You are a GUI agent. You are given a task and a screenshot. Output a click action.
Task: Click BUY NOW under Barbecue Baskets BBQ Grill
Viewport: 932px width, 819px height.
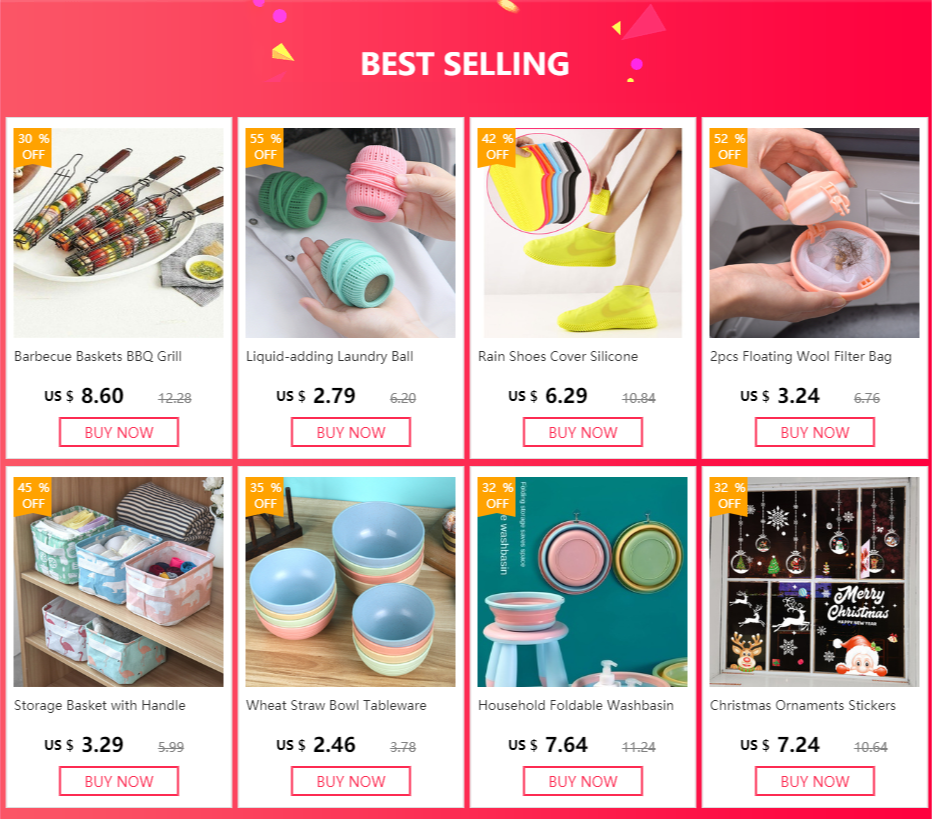(x=119, y=432)
